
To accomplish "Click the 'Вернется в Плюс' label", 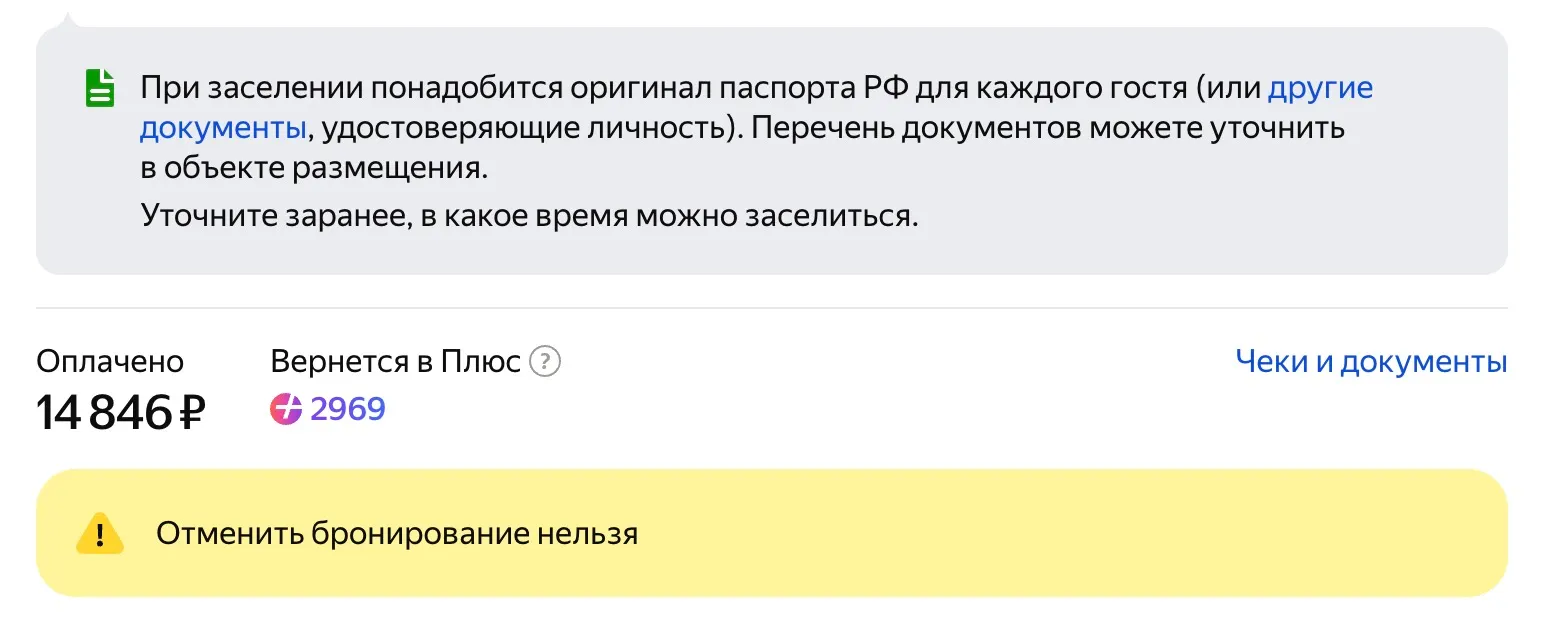I will coord(395,361).
